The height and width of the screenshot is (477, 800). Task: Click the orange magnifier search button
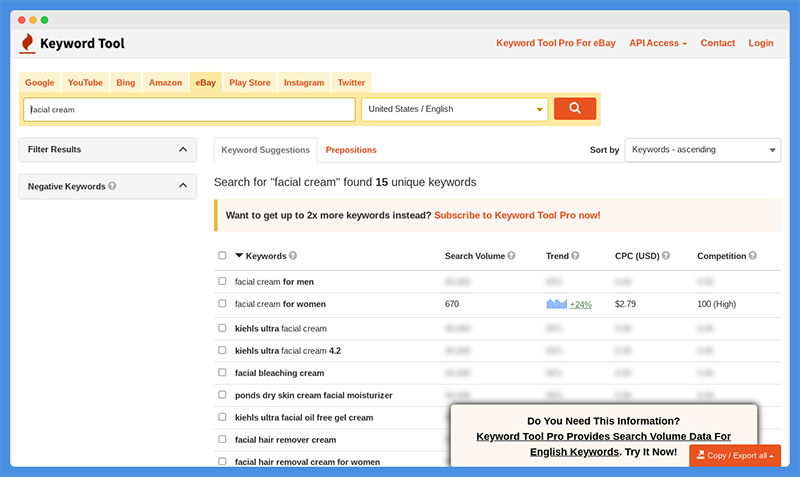(x=575, y=108)
